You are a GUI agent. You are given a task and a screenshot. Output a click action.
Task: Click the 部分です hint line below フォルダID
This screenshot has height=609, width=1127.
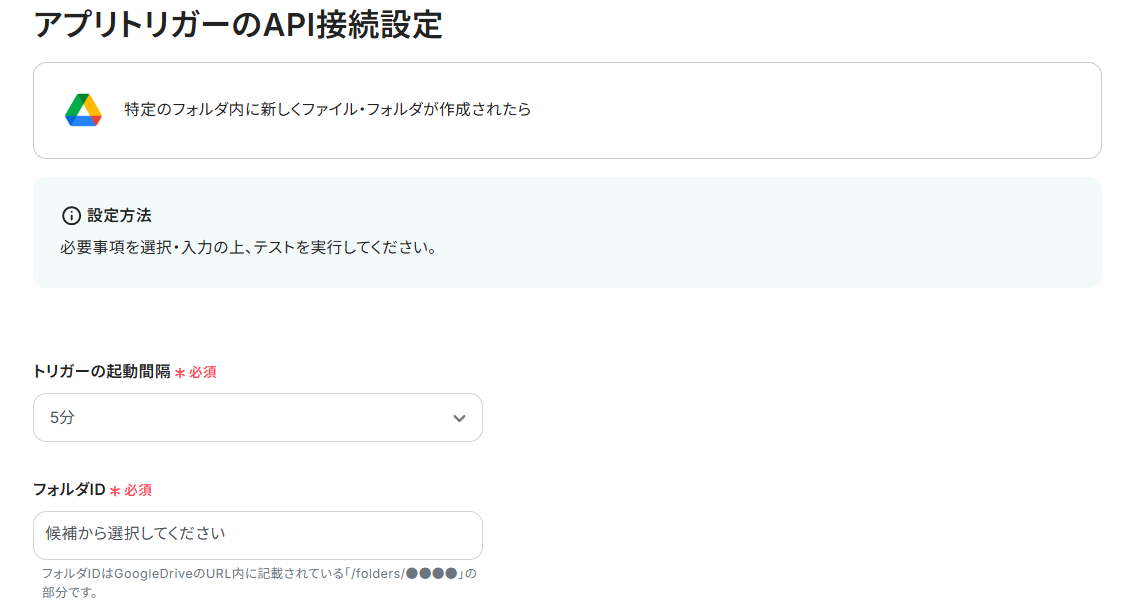click(70, 592)
